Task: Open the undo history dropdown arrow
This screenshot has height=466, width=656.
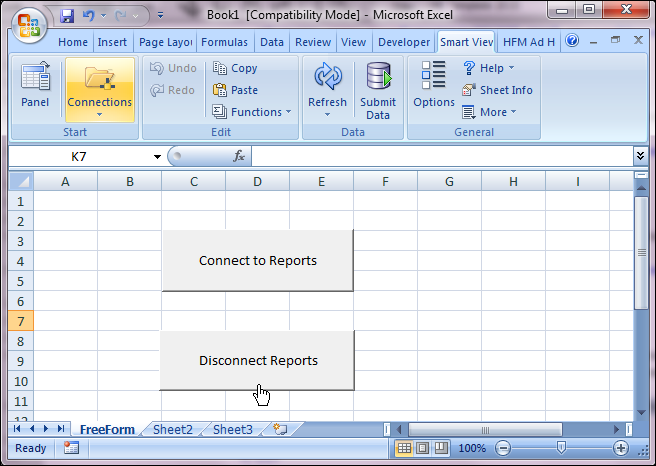Action: [103, 16]
